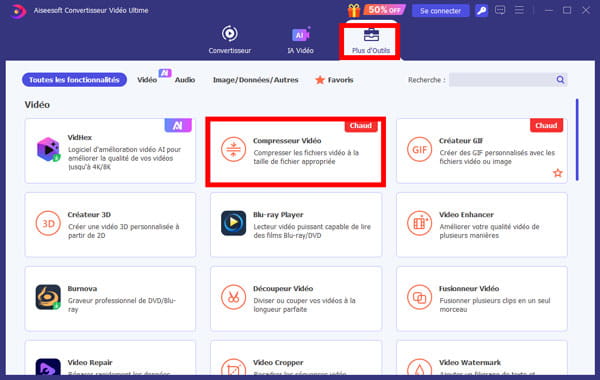This screenshot has width=600, height=380.
Task: Open the feedback chat icon
Action: click(500, 10)
